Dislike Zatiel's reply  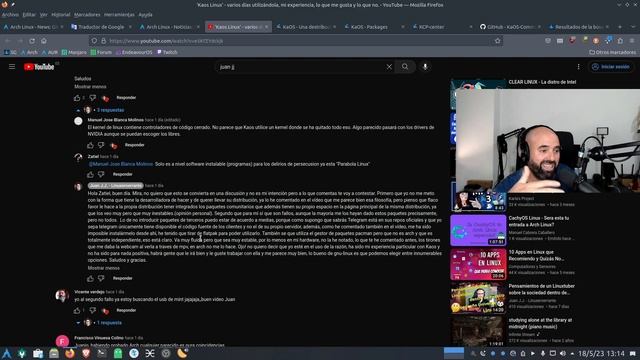click(101, 174)
